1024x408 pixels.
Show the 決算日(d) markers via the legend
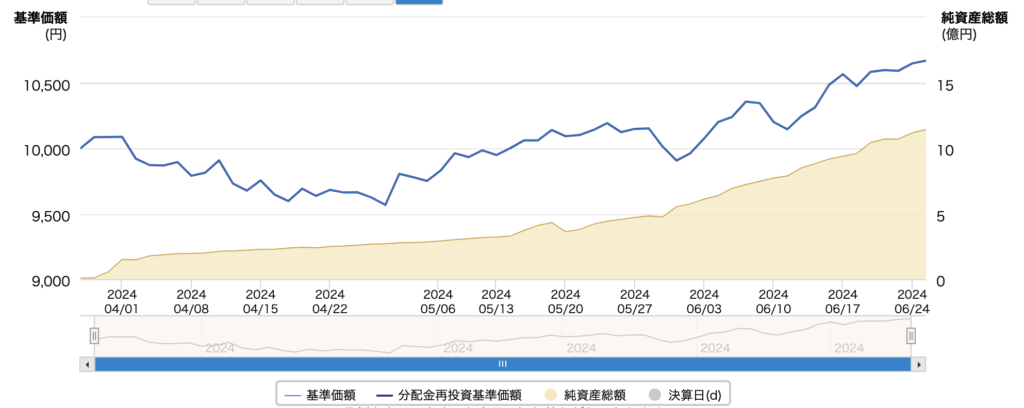point(686,396)
